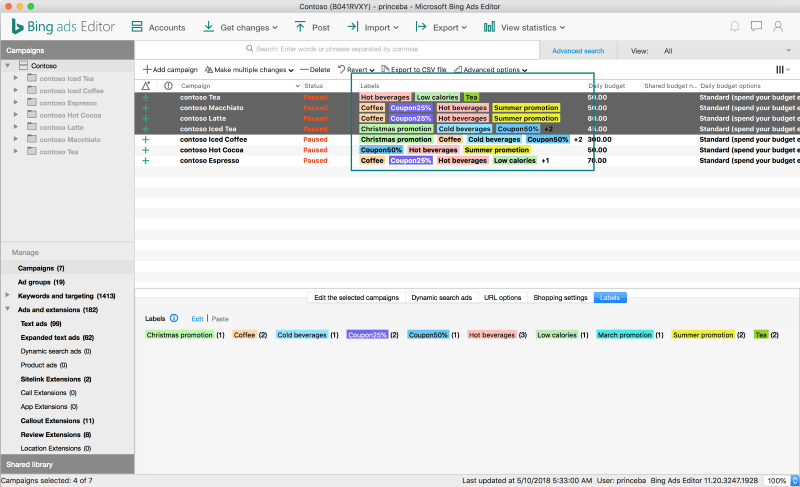Viewport: 800px width, 487px height.
Task: Click Add campaign button
Action: (170, 70)
